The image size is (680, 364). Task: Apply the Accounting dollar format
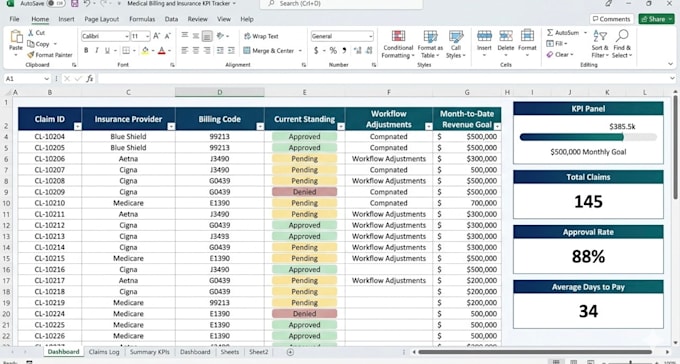pos(316,50)
